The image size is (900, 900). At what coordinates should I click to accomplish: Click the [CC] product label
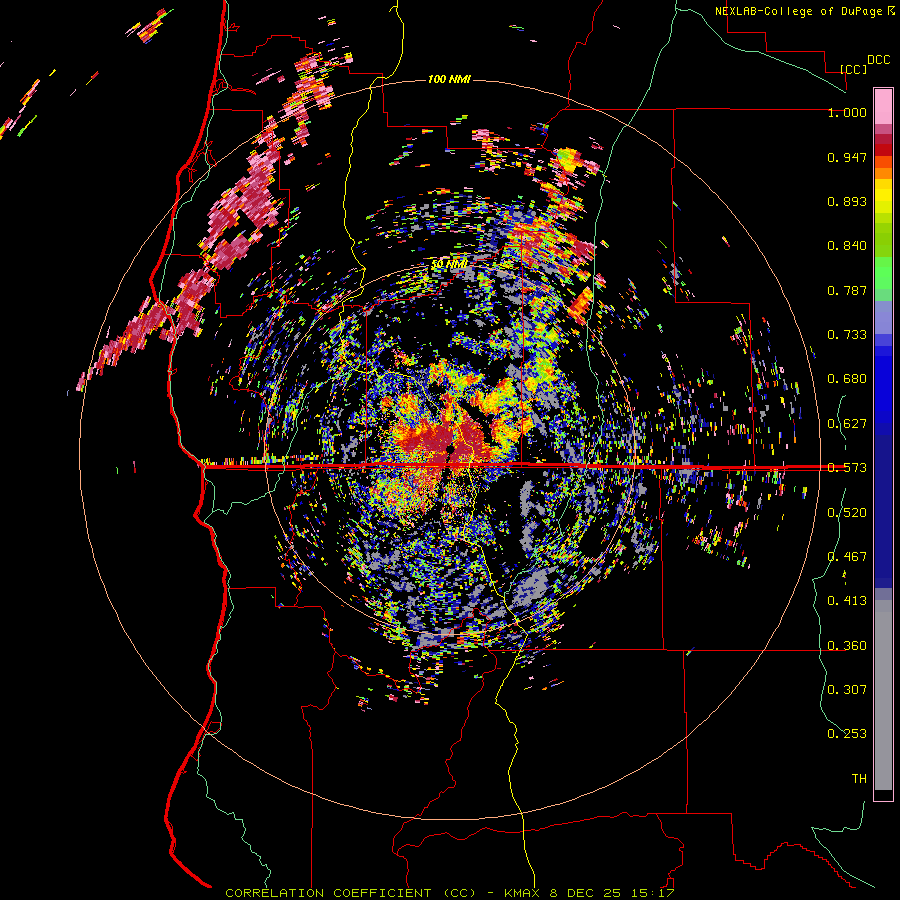[x=854, y=69]
